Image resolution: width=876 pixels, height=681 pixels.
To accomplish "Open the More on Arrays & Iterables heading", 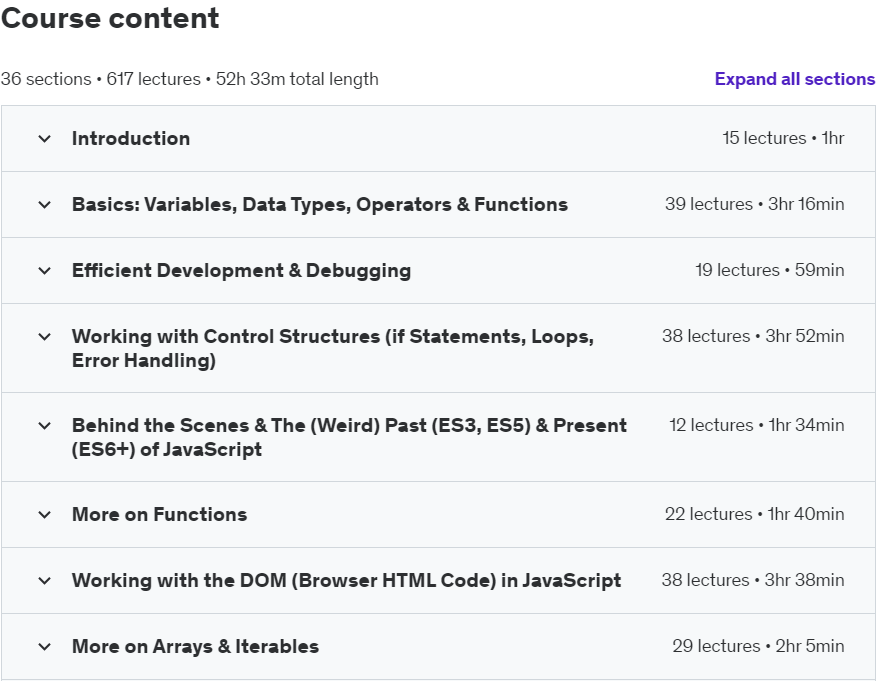I will click(x=195, y=647).
